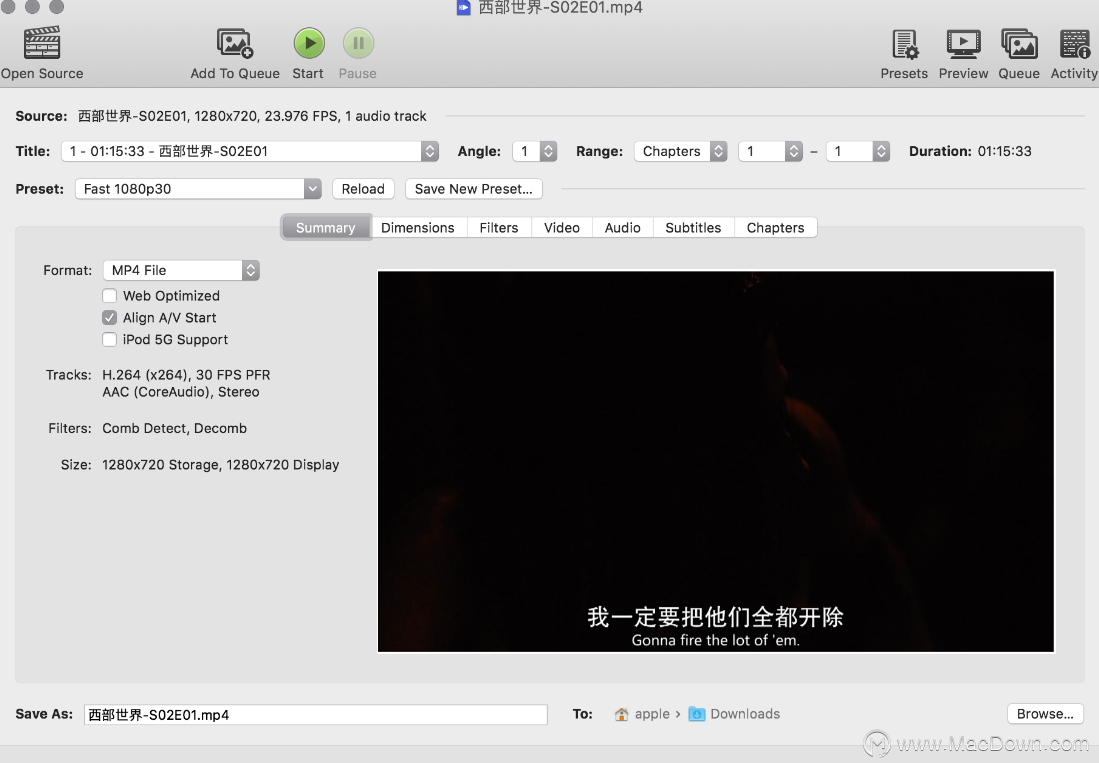Click Save New Preset button
This screenshot has width=1099, height=763.
pyautogui.click(x=474, y=189)
